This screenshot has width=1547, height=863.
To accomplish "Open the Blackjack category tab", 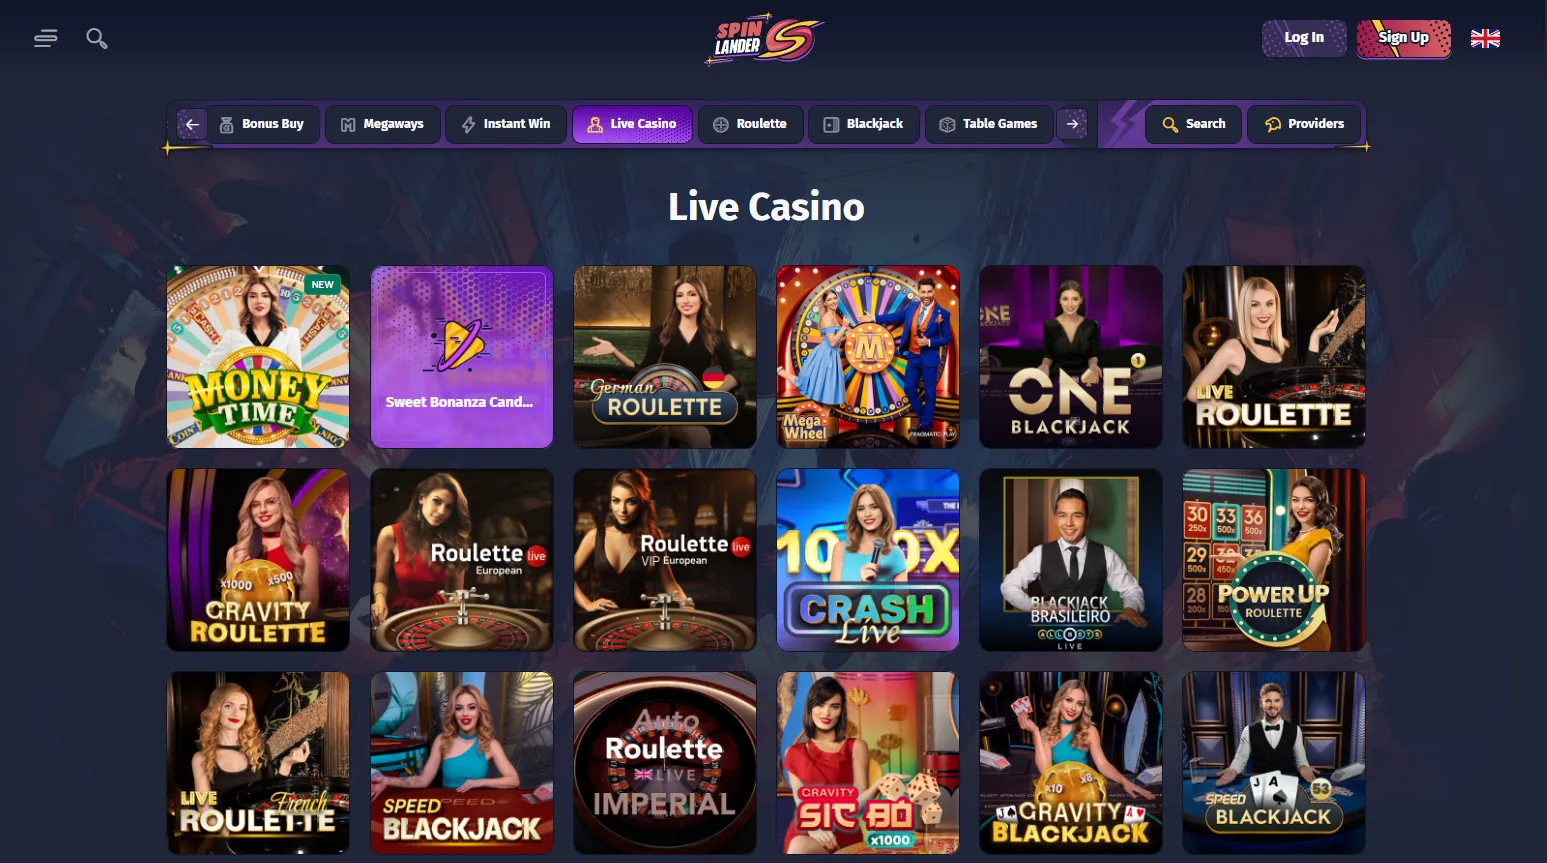I will coord(863,124).
